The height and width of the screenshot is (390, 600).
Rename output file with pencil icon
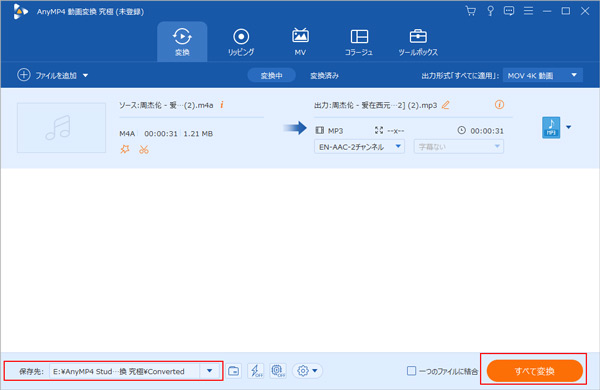pyautogui.click(x=445, y=105)
